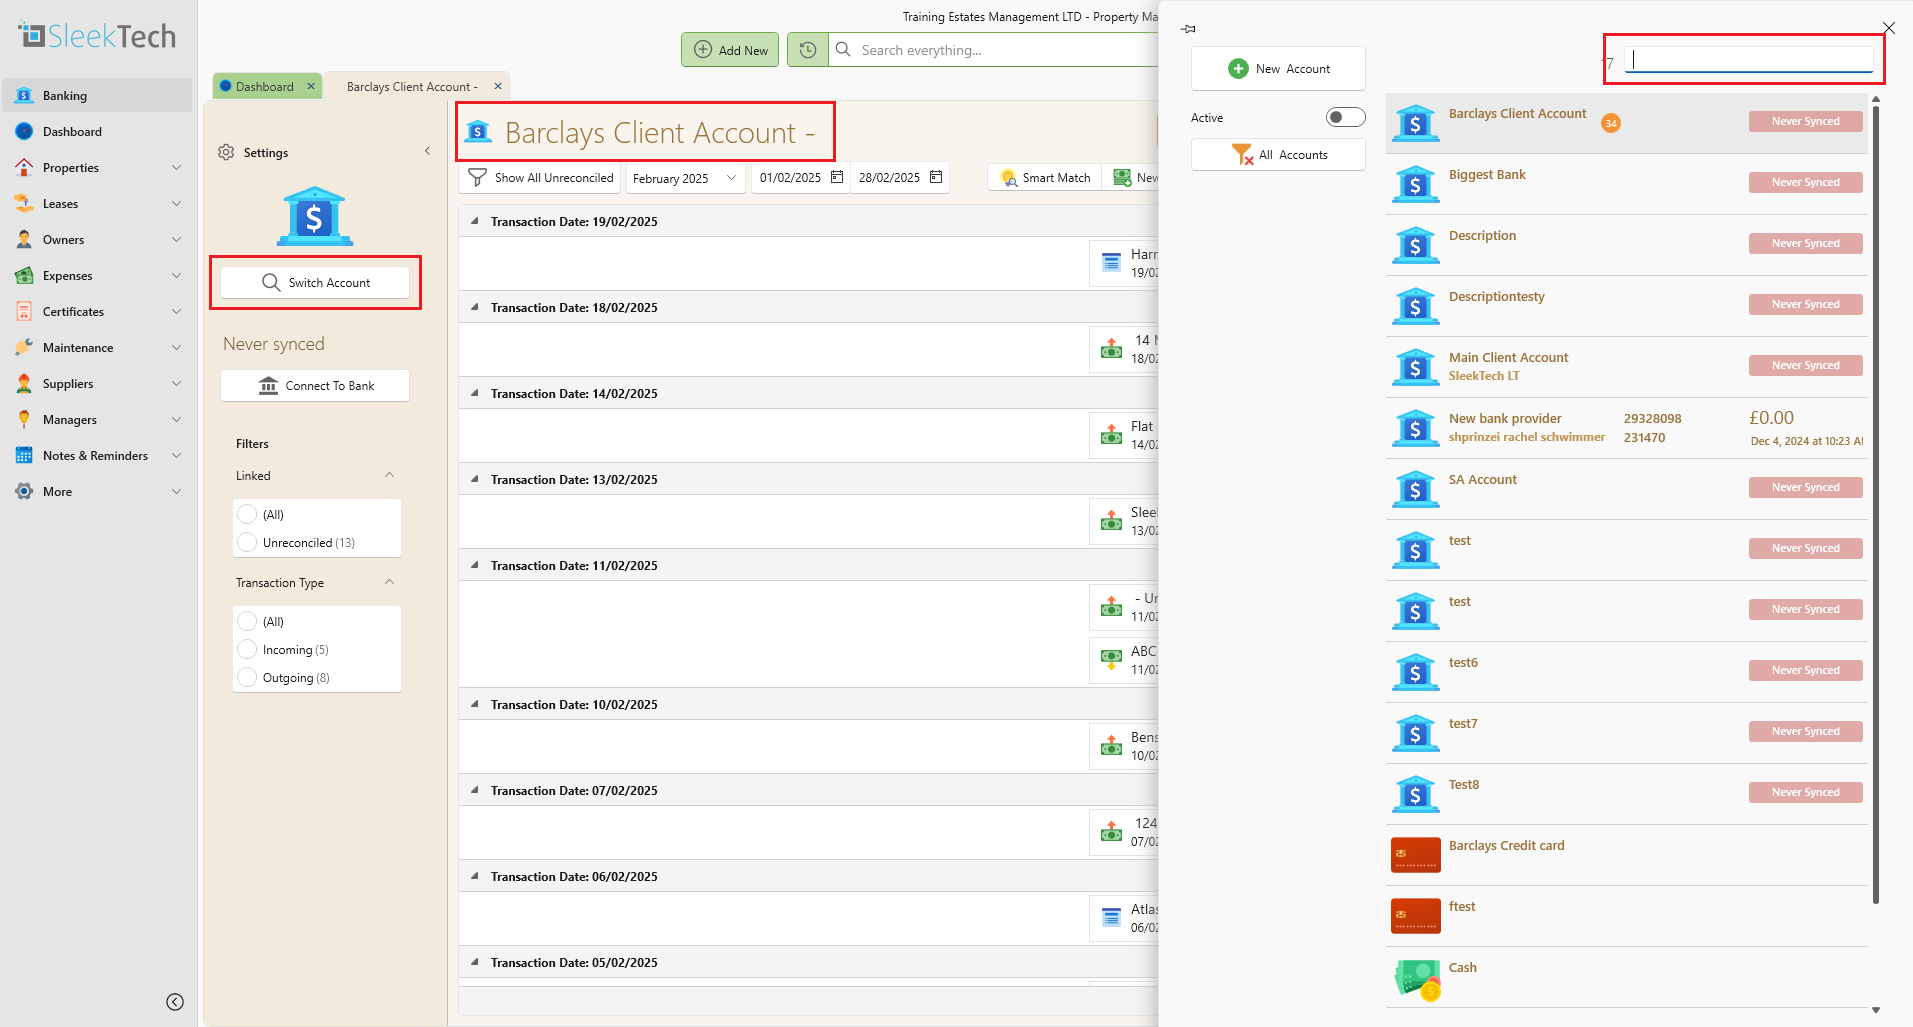
Task: Click the Descriptiontesty account bank icon
Action: (1415, 306)
